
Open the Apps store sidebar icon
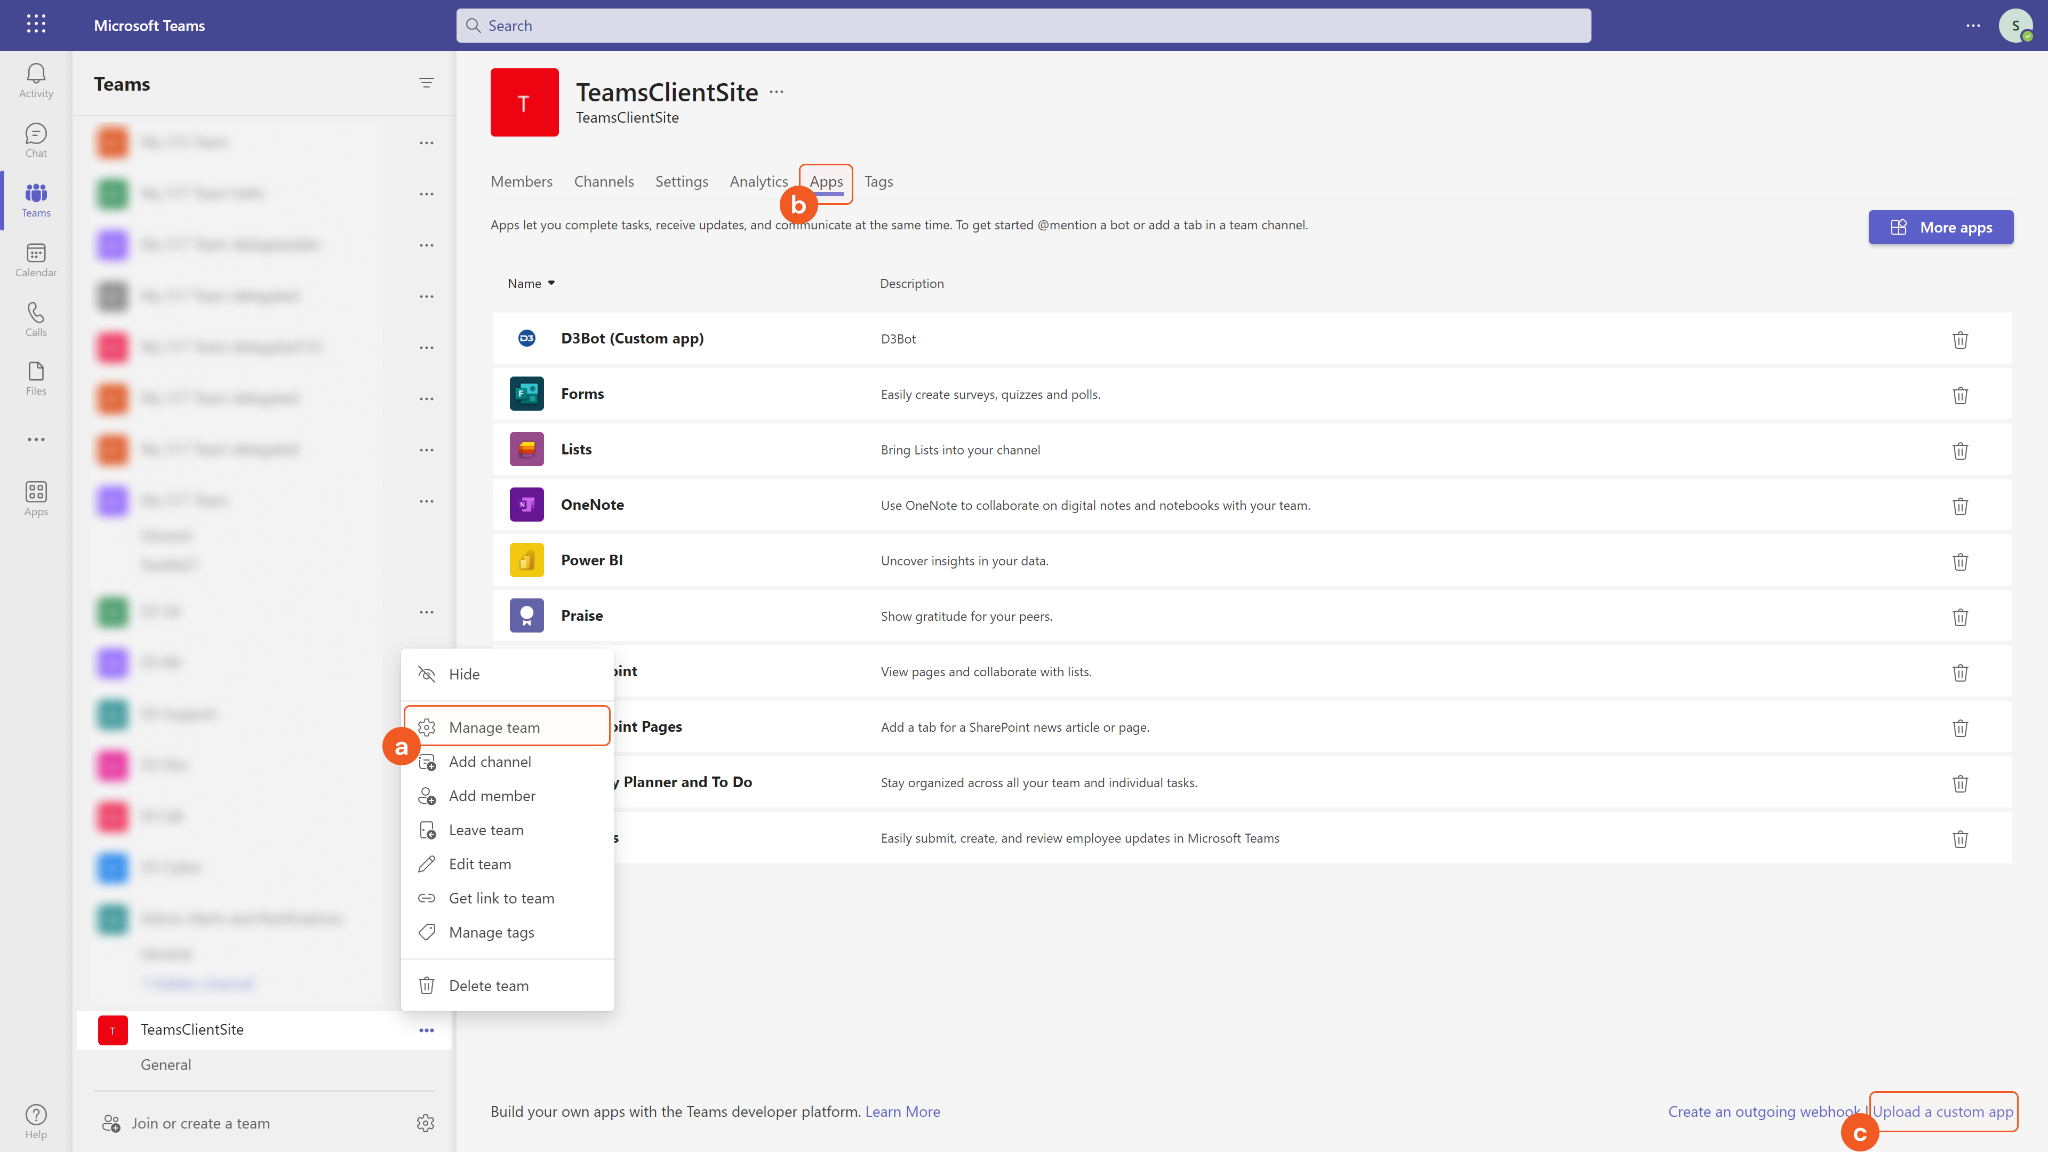(x=36, y=498)
